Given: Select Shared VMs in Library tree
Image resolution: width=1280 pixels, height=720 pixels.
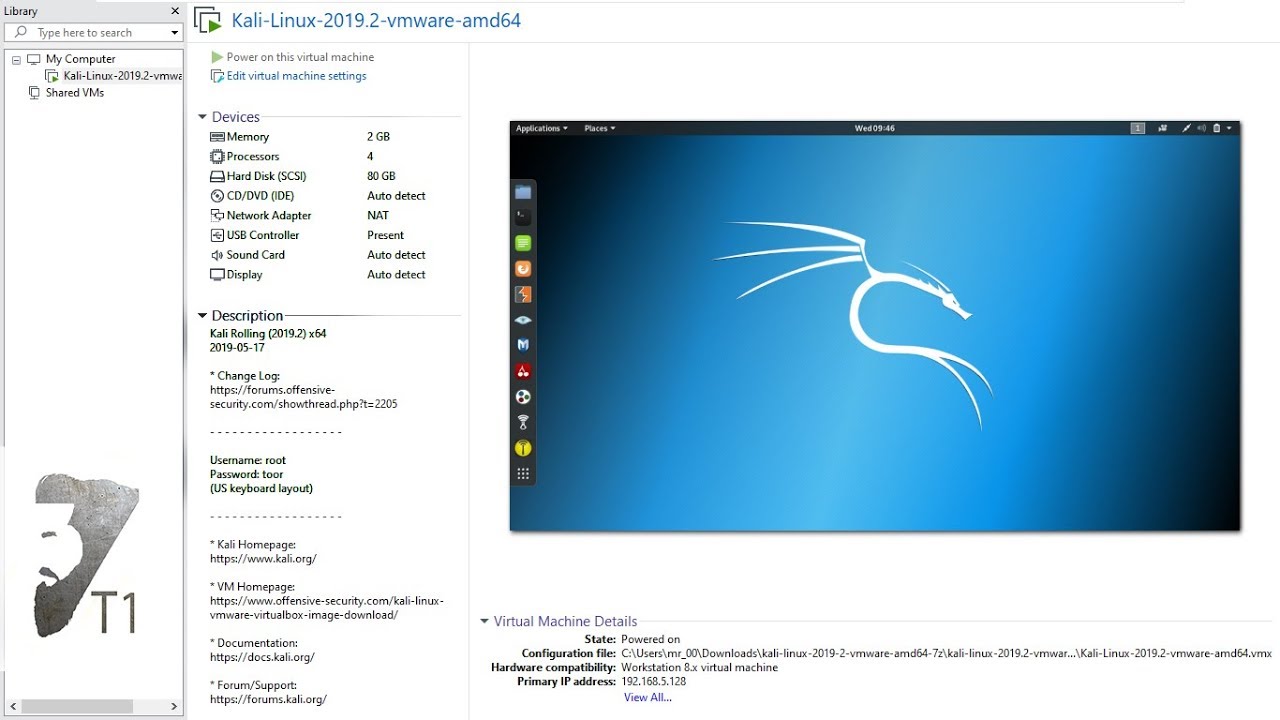Looking at the screenshot, I should tap(75, 93).
